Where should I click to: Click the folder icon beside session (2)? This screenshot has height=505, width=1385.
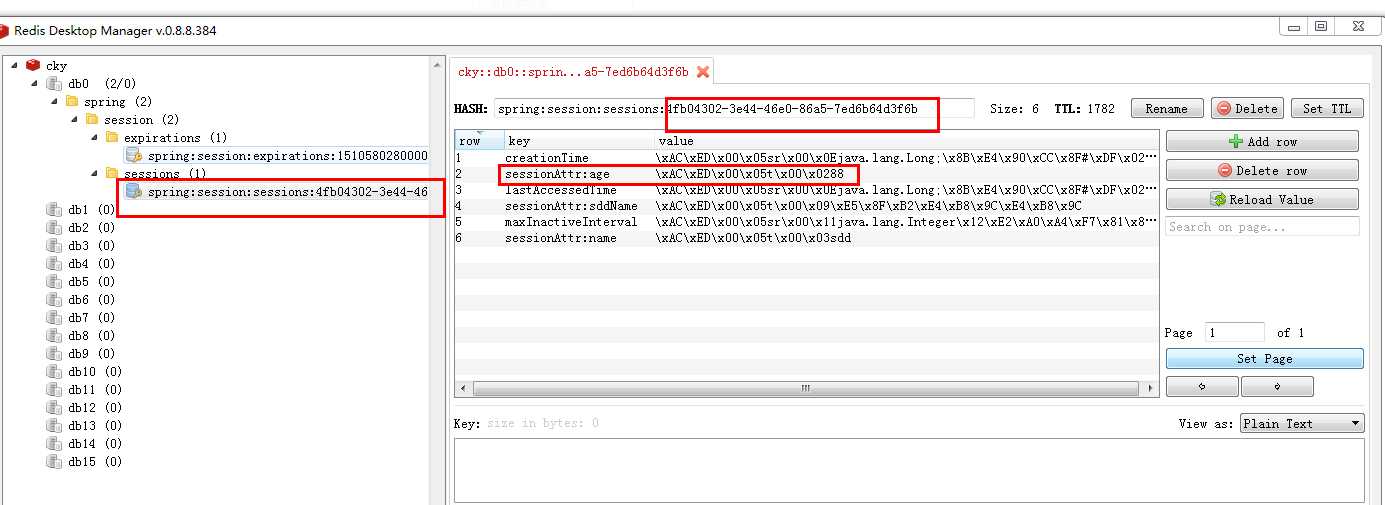(x=92, y=120)
